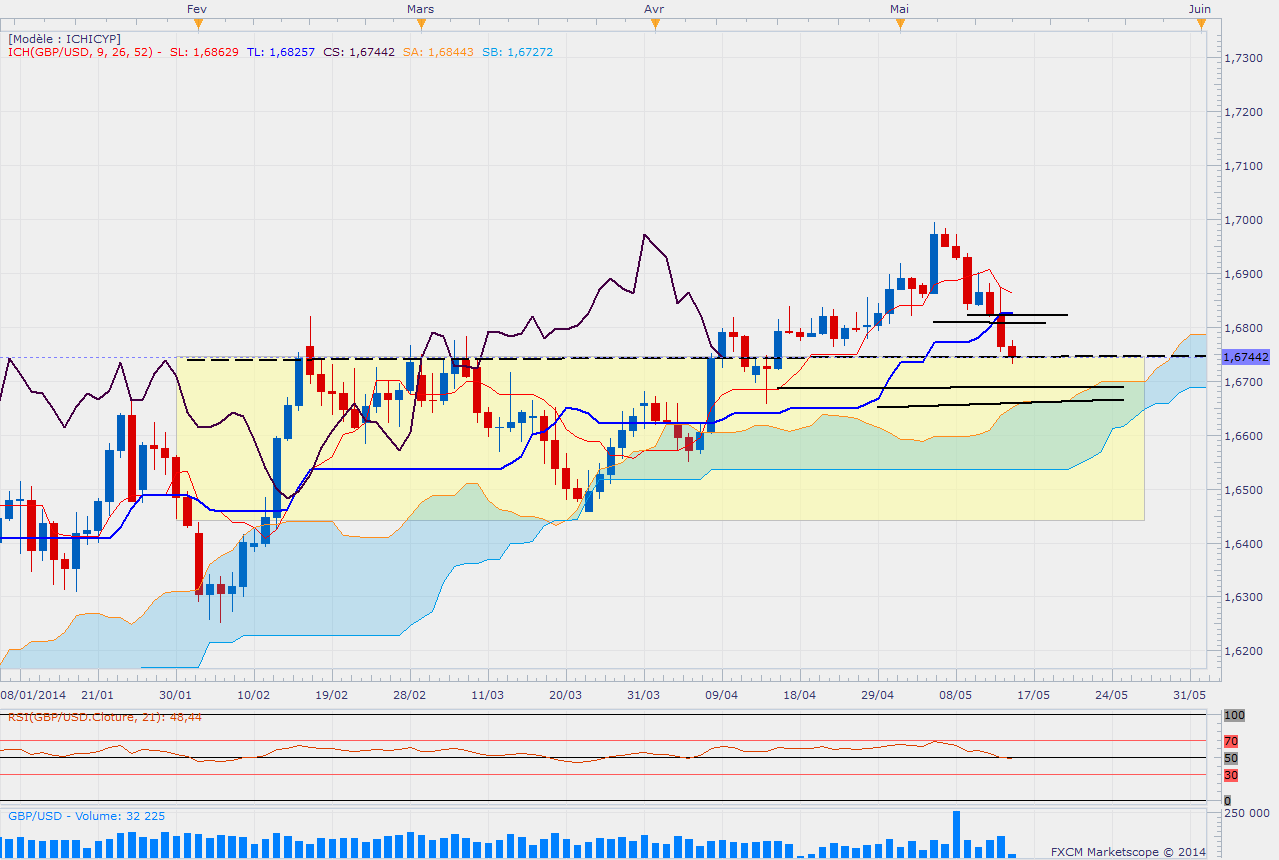Click the orange triangle marker under Juin
This screenshot has height=860, width=1279.
(x=1199, y=24)
